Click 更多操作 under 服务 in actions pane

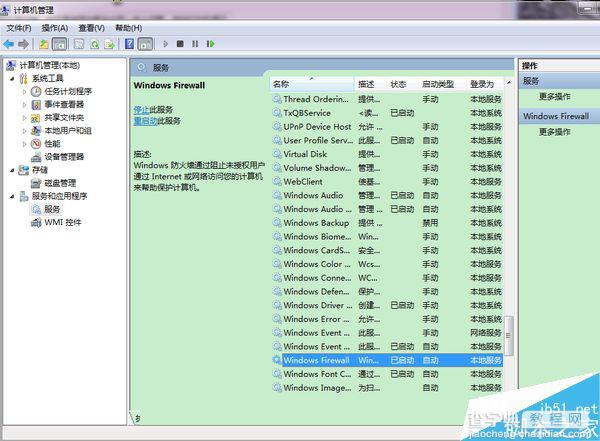[554, 96]
